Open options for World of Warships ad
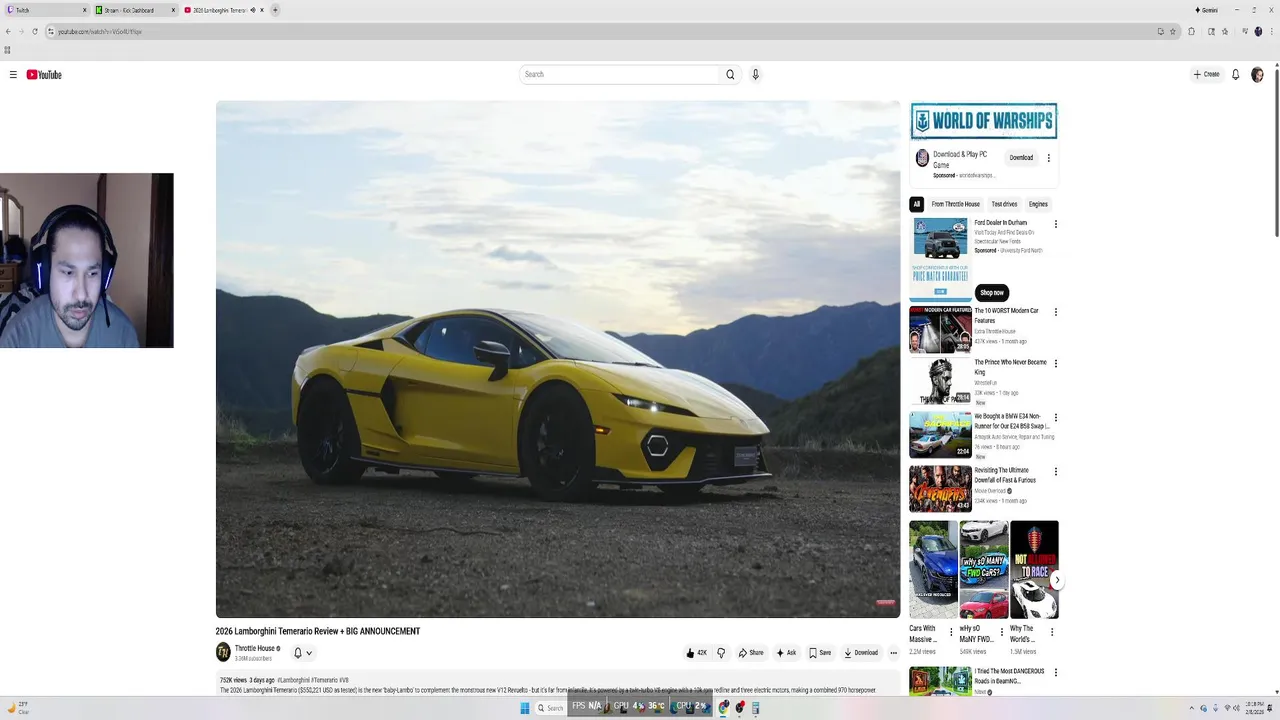Viewport: 1280px width, 720px height. [1048, 158]
